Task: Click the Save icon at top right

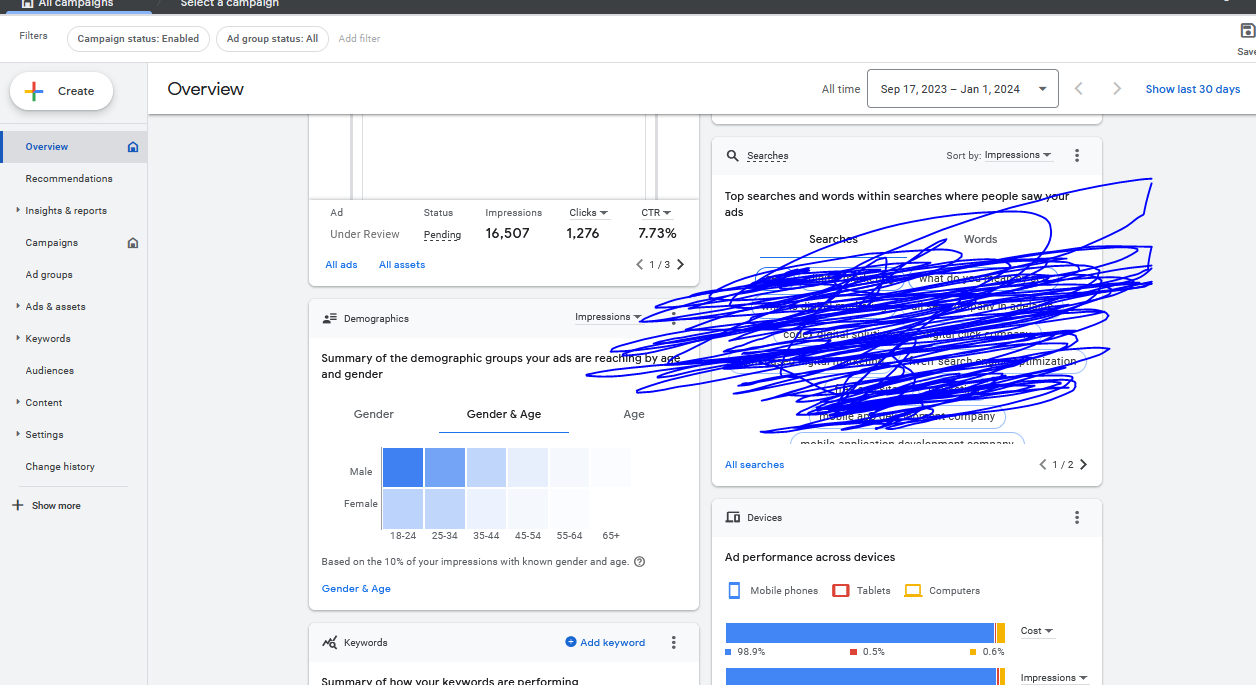Action: [x=1246, y=32]
